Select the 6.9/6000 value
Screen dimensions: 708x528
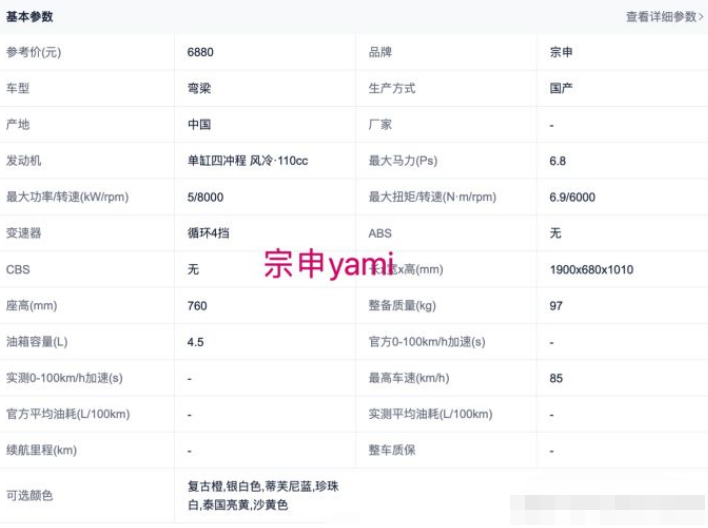pos(572,197)
